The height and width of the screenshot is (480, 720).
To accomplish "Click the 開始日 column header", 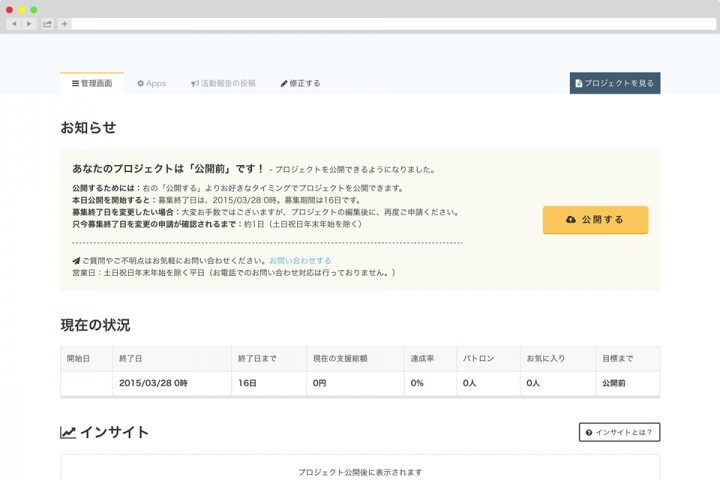I will tap(86, 359).
